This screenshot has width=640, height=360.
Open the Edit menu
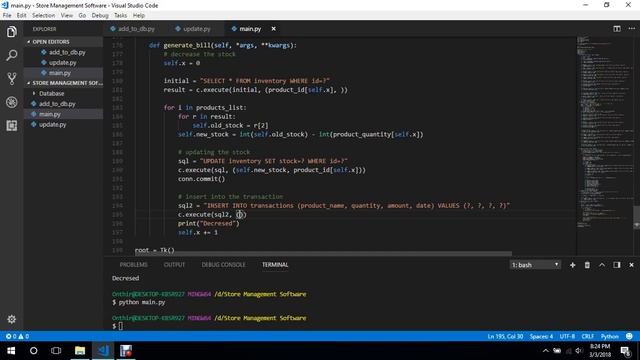[22, 15]
